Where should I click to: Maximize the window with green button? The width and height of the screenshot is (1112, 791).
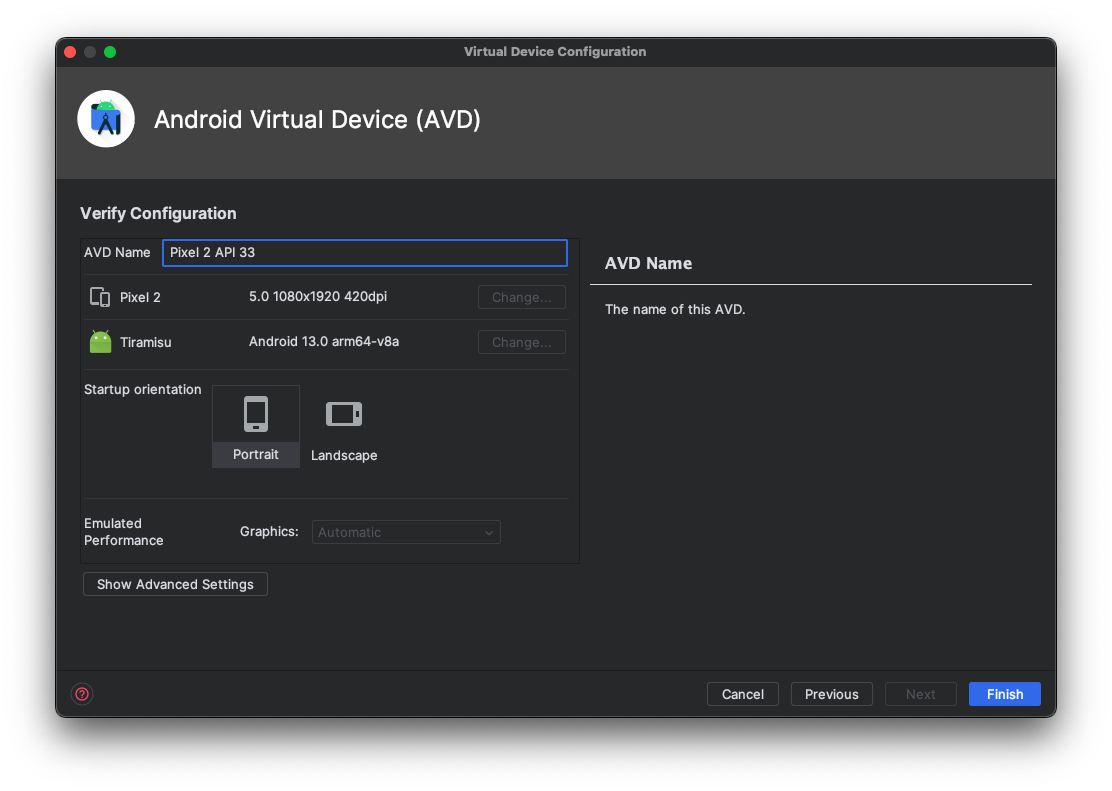(110, 52)
